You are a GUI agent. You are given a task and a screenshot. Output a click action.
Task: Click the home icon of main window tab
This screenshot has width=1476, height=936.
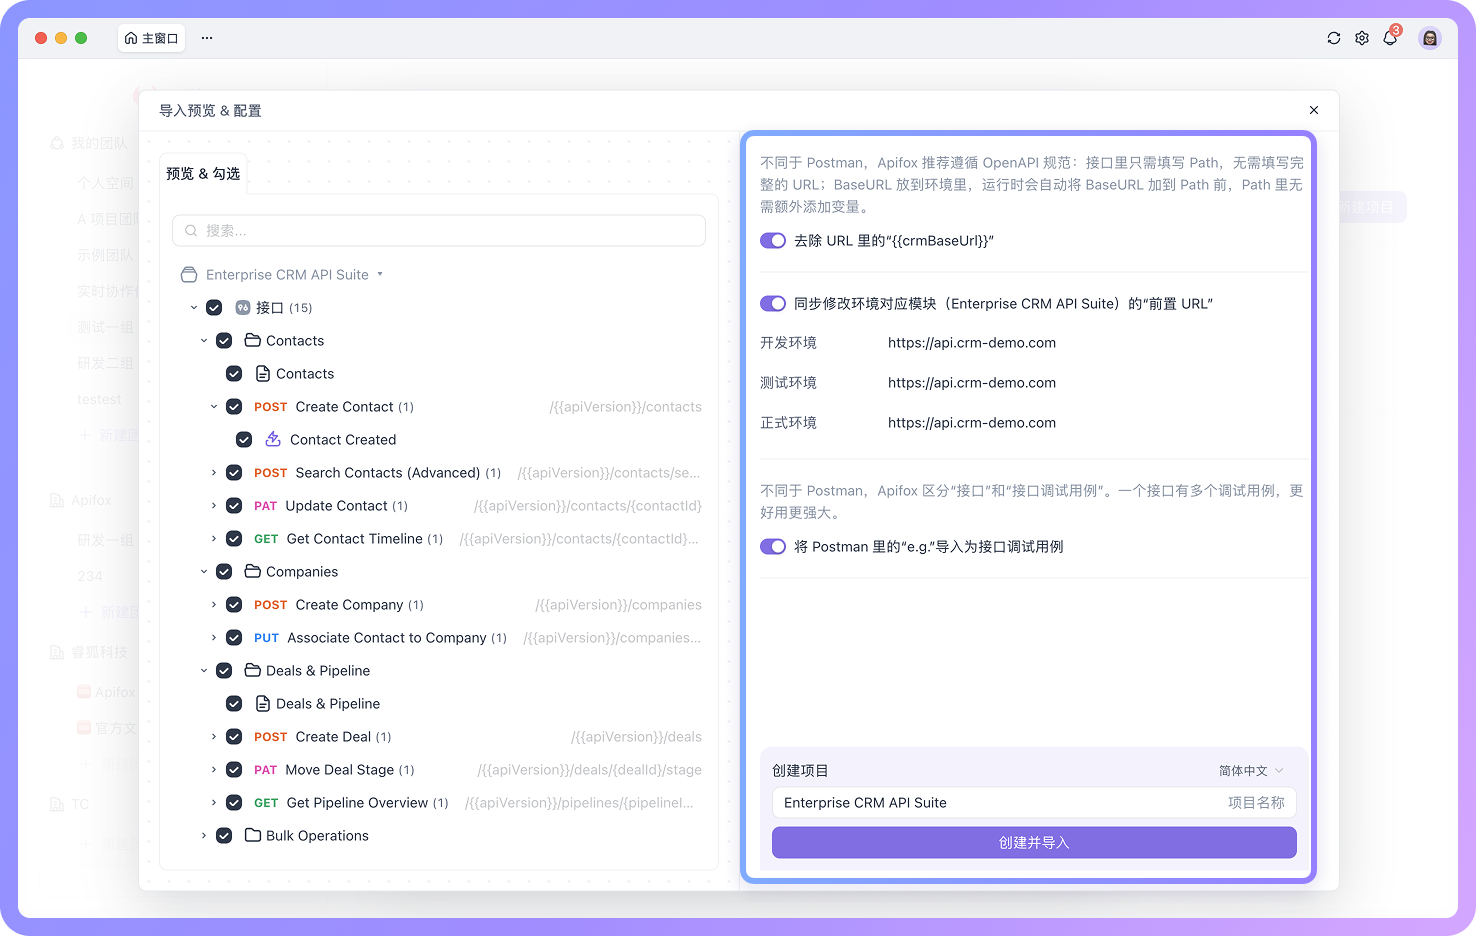click(x=131, y=38)
